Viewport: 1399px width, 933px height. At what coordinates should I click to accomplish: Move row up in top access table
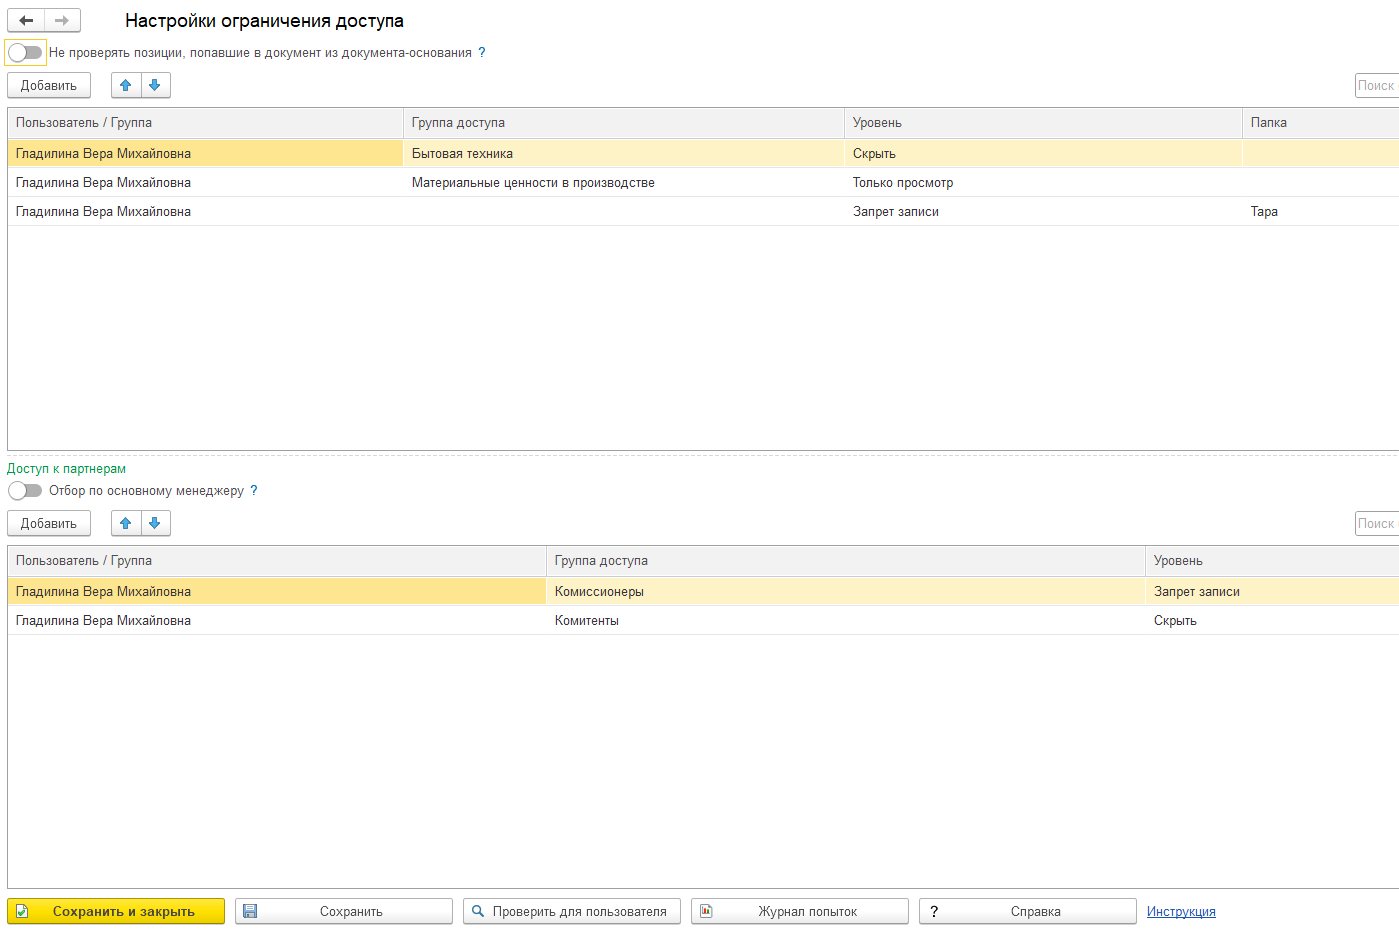click(x=126, y=85)
